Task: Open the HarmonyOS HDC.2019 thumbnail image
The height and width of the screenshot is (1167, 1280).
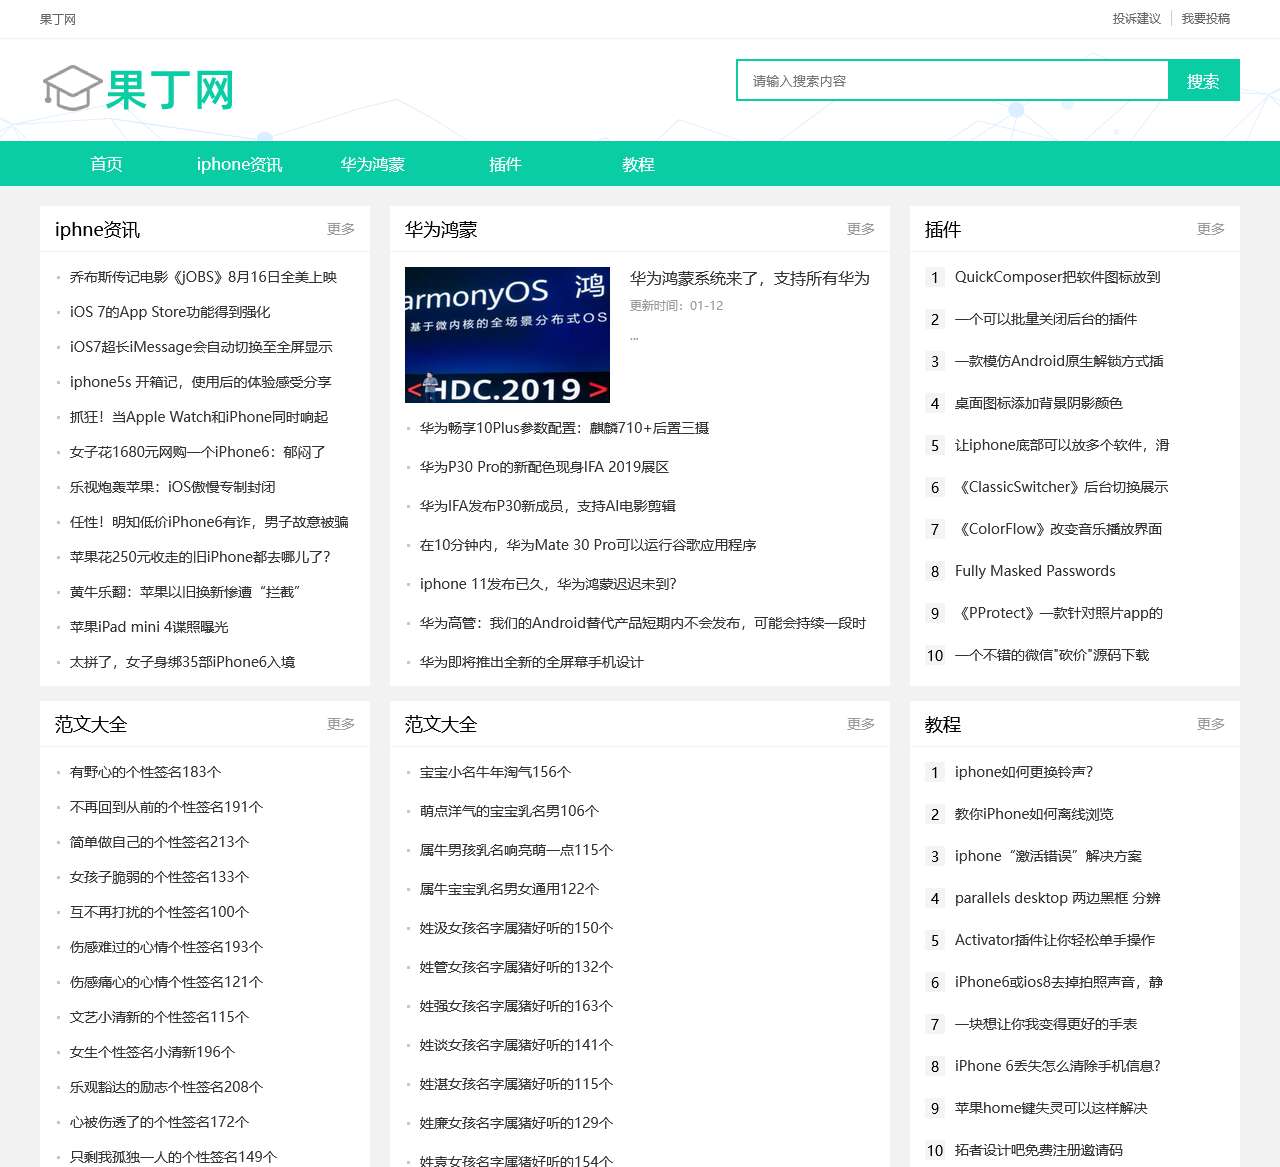Action: tap(507, 335)
